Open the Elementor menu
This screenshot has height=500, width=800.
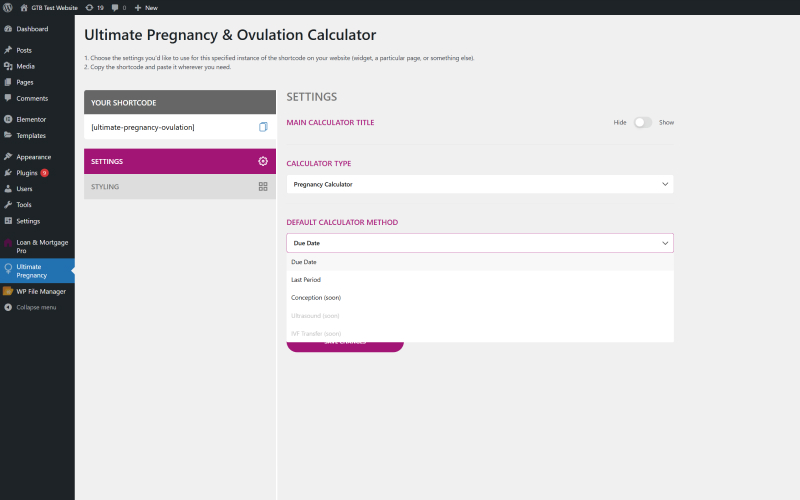click(x=37, y=119)
